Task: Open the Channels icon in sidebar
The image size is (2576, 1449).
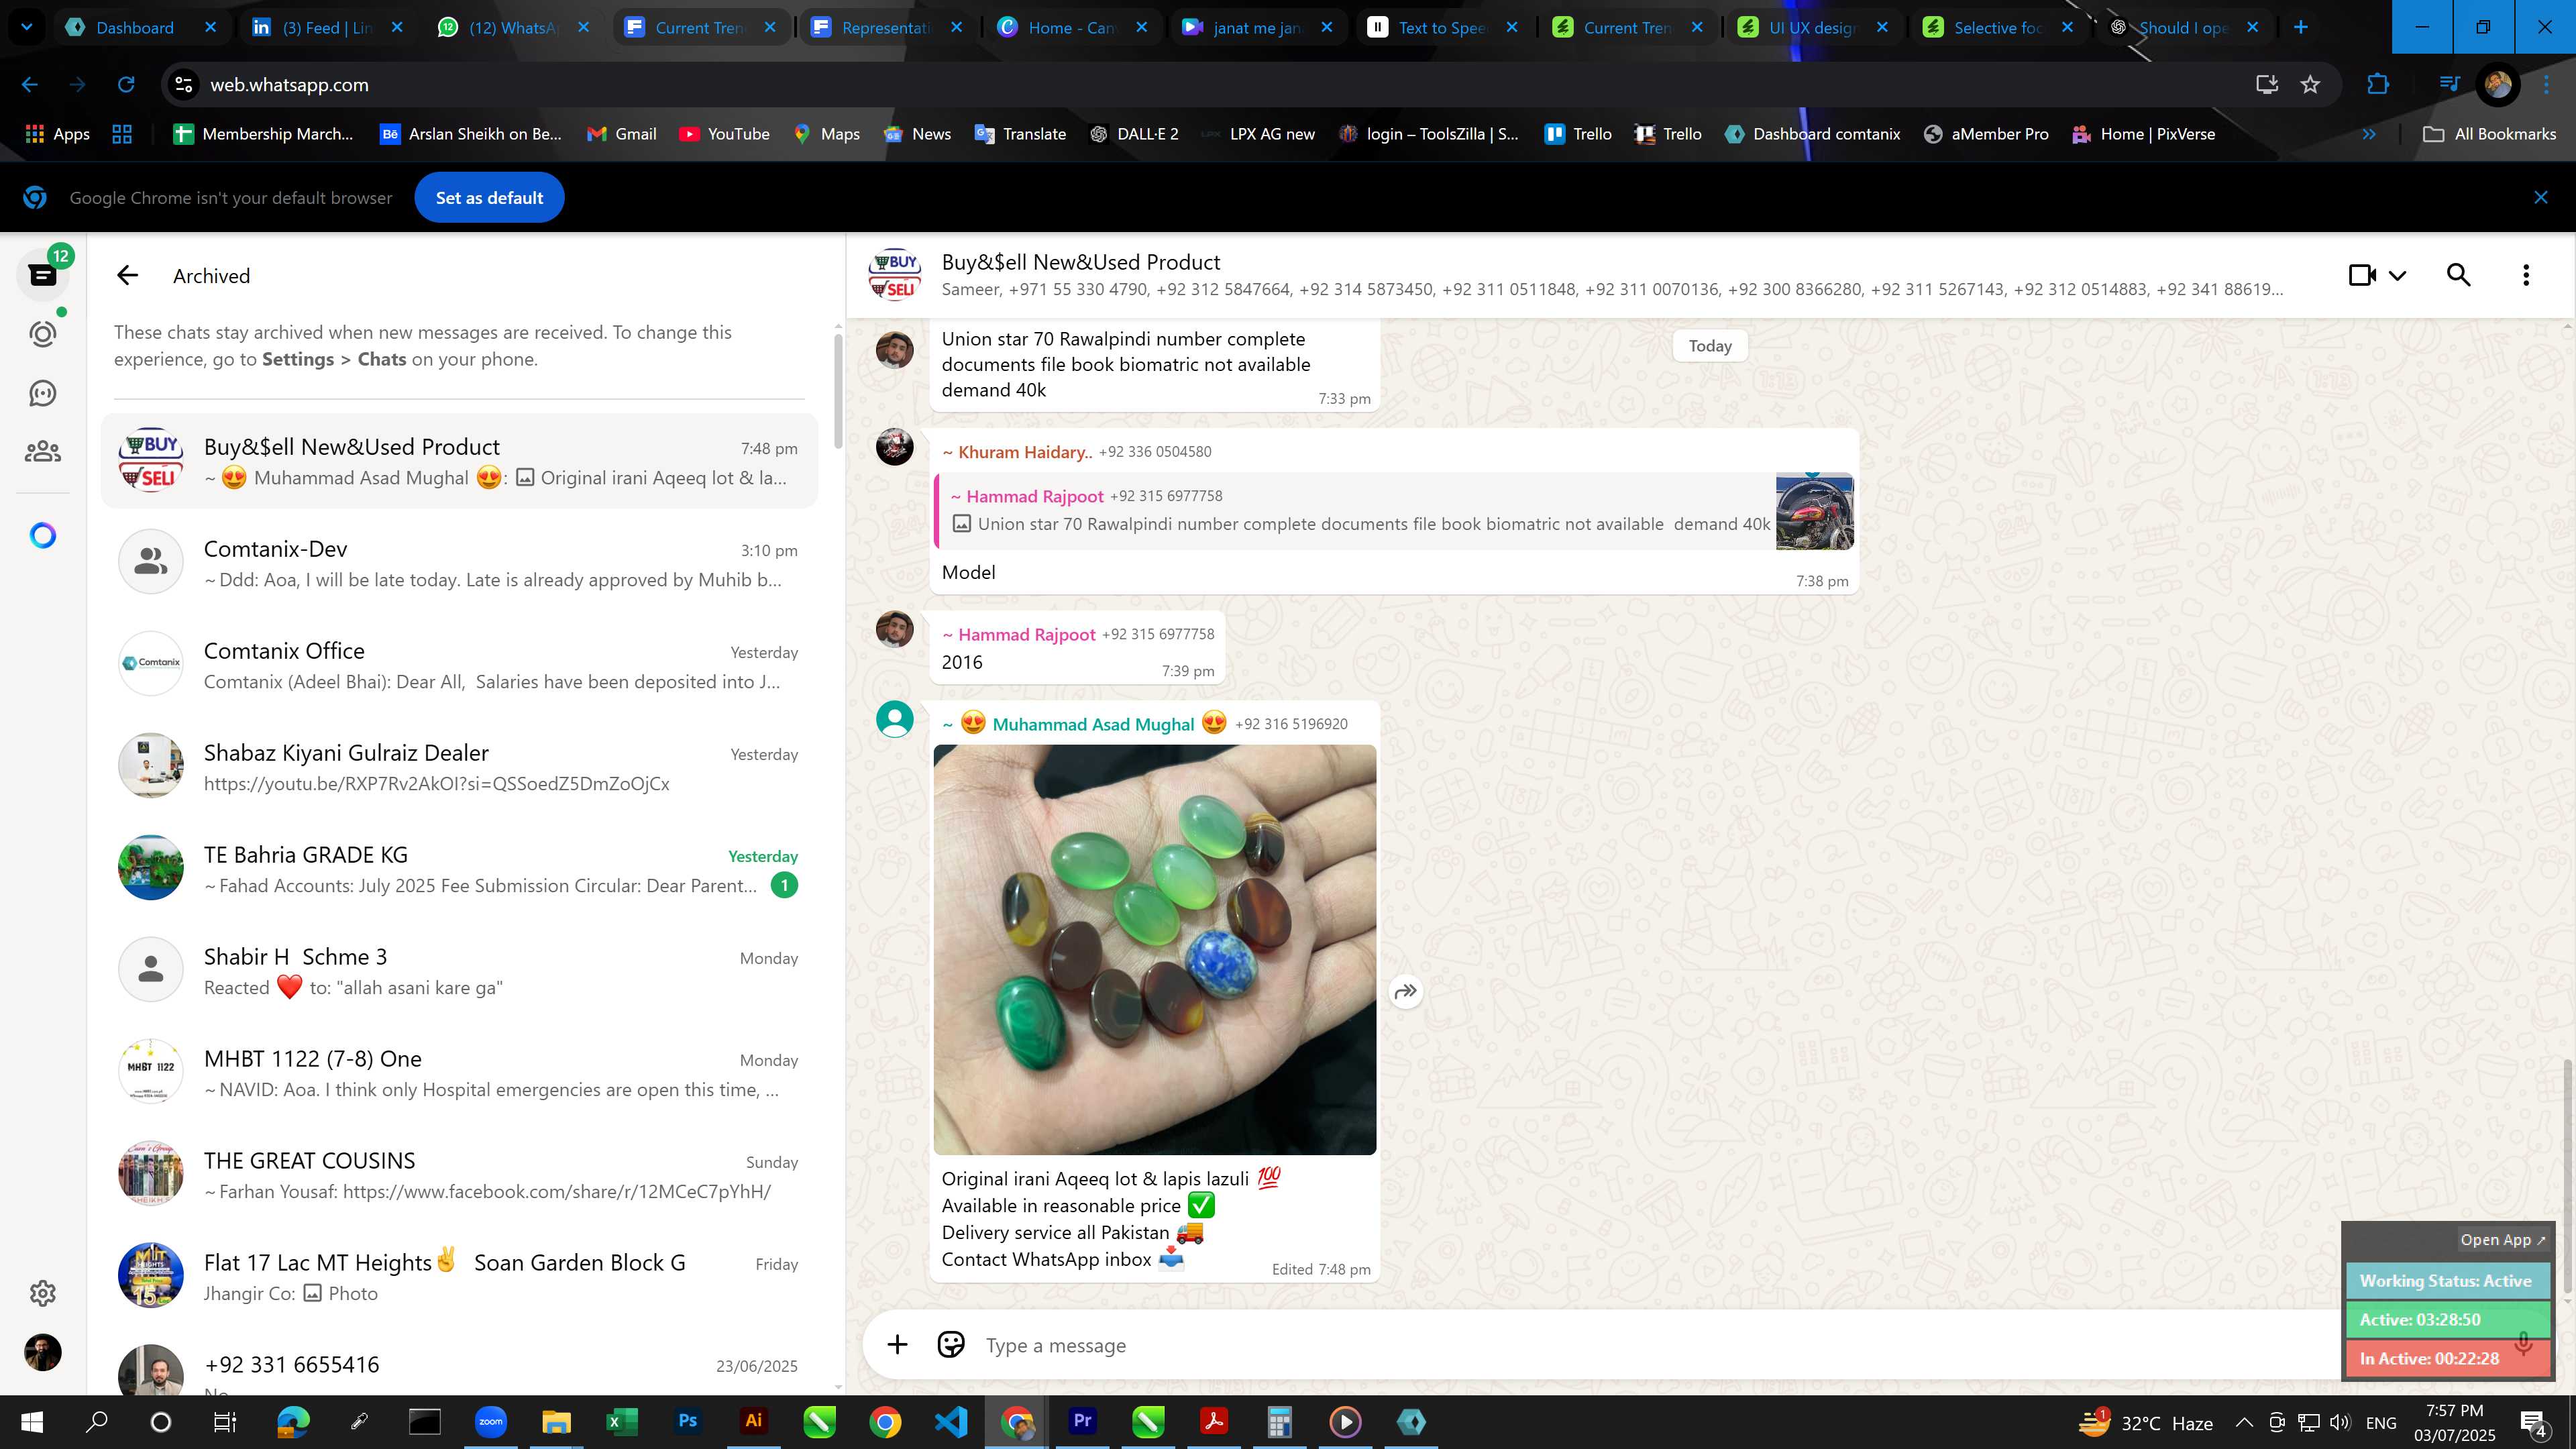Action: click(43, 393)
